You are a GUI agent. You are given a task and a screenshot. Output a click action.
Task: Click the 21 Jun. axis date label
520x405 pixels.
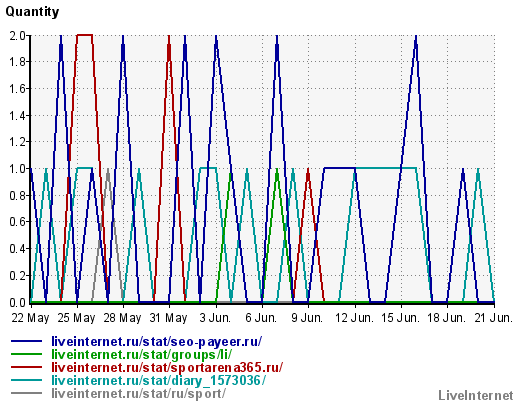tap(493, 318)
